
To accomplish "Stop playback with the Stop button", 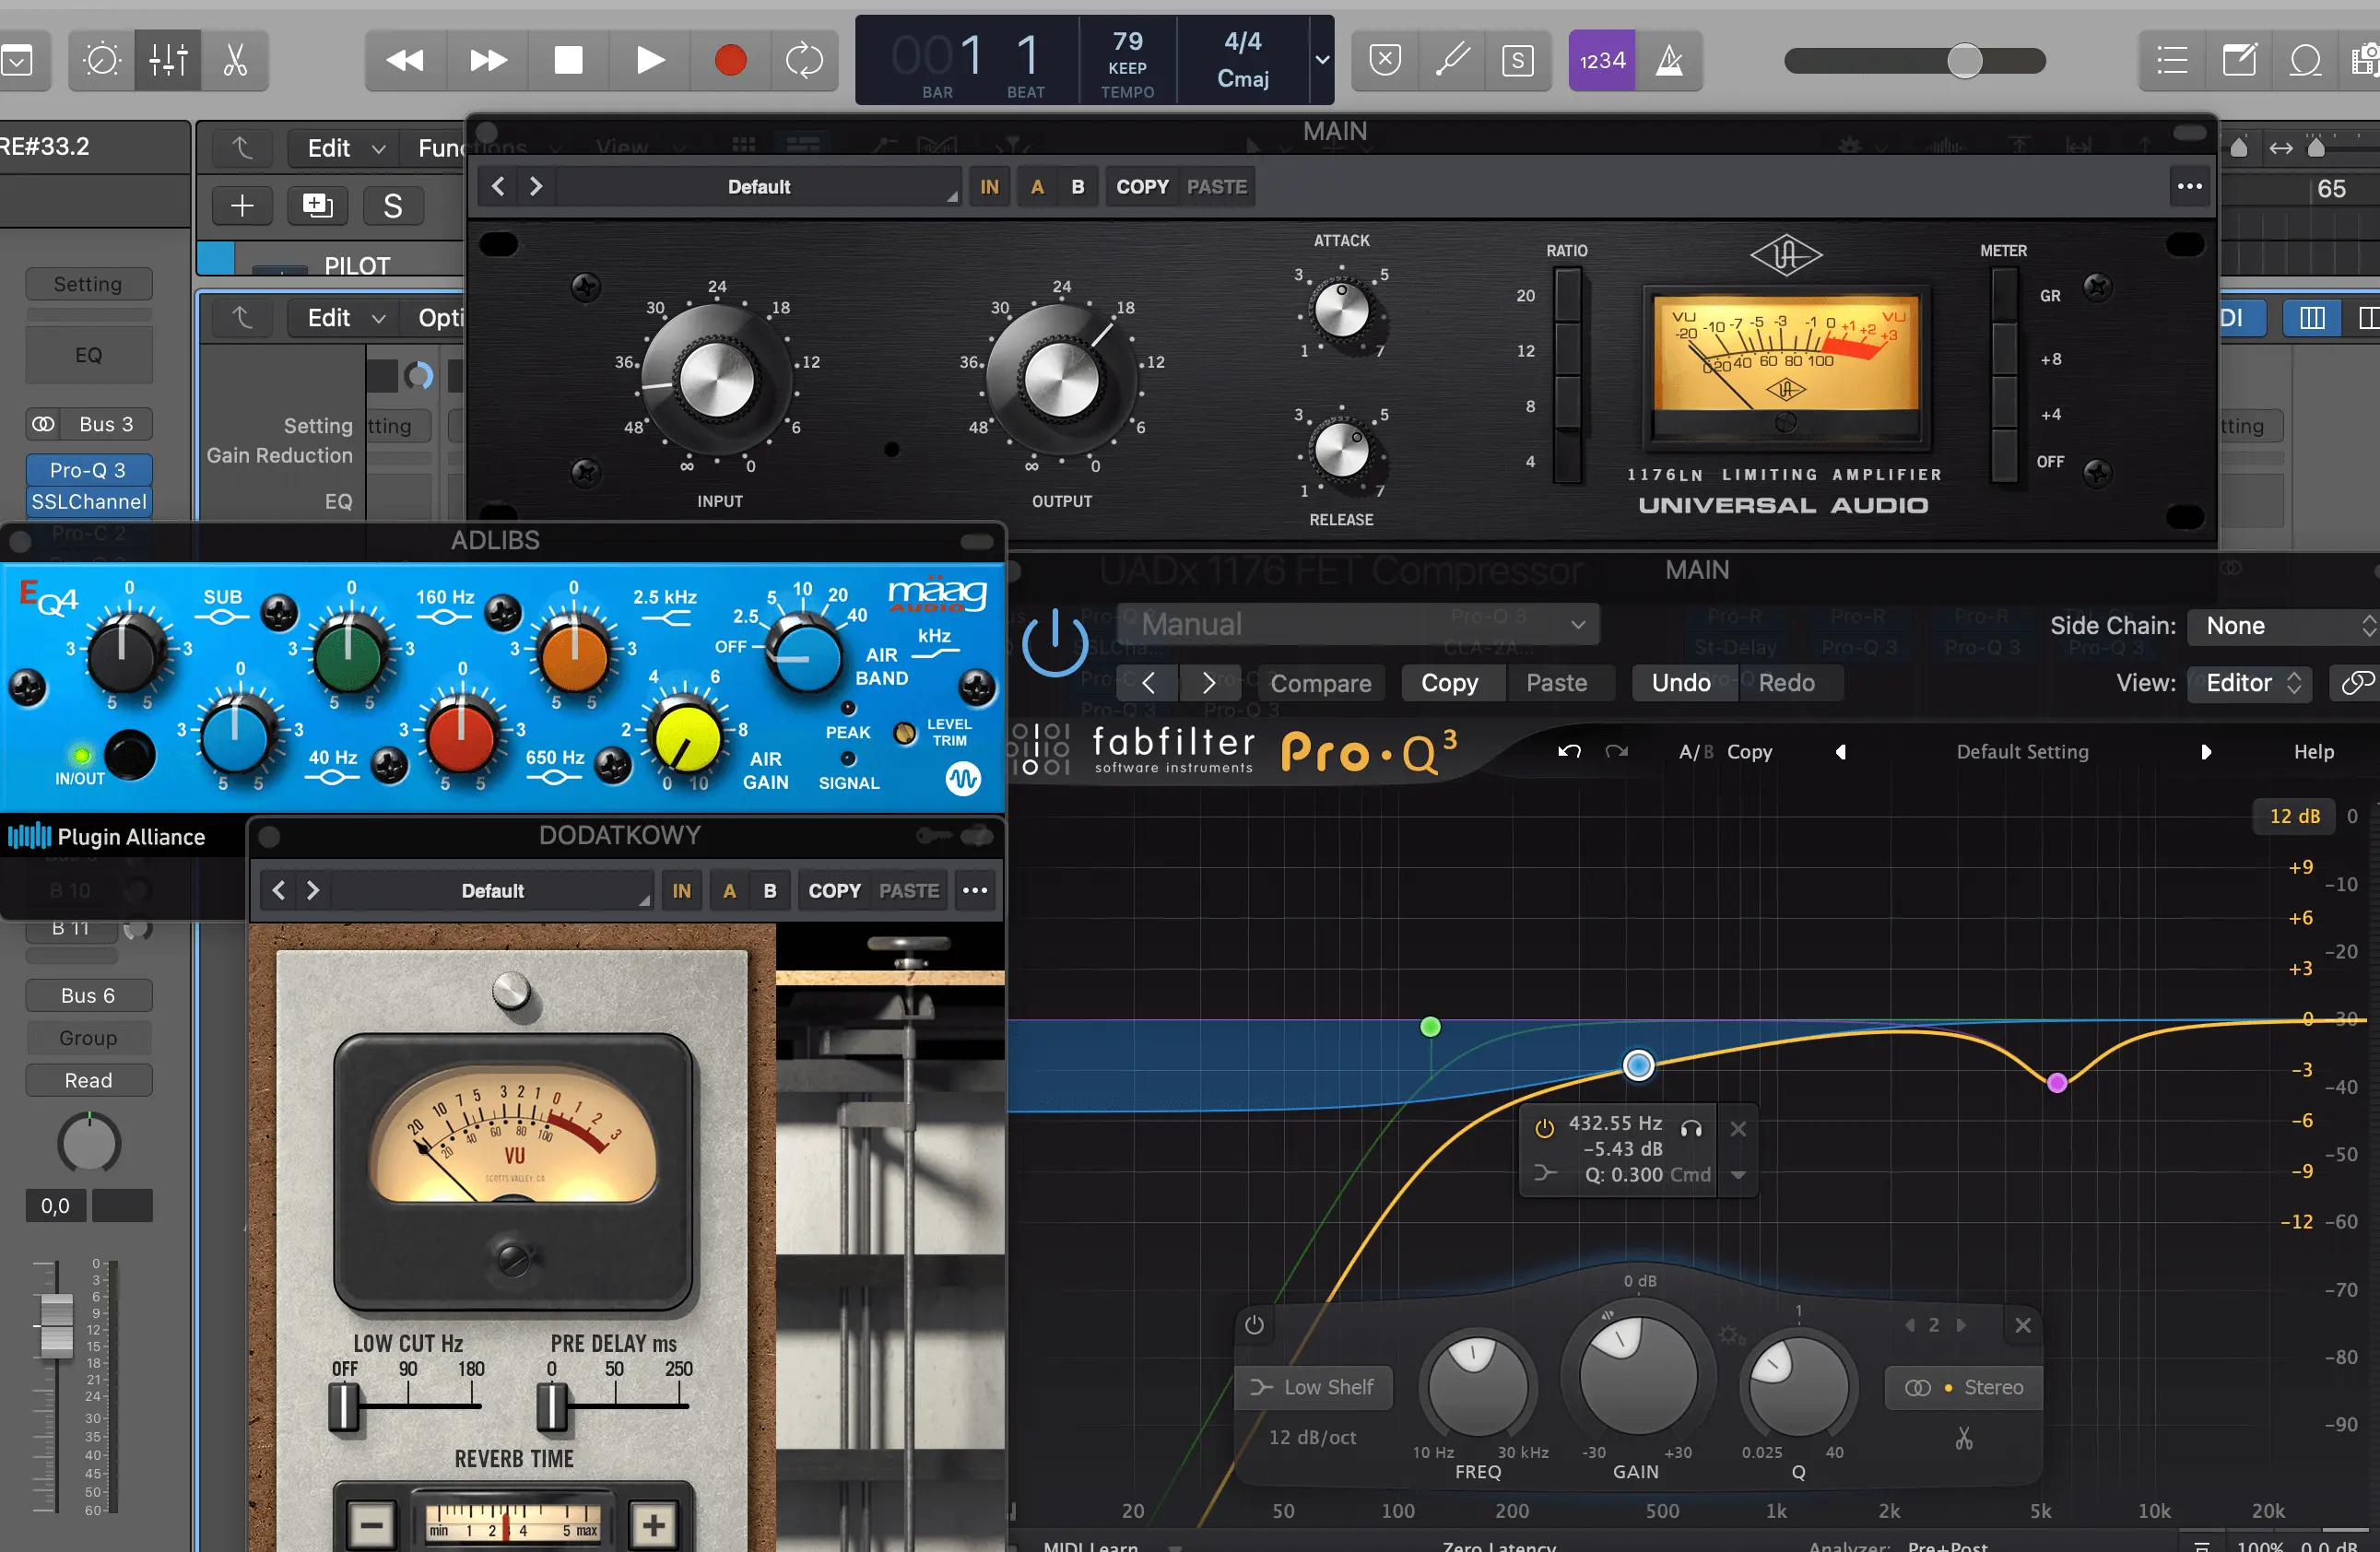I will point(568,61).
